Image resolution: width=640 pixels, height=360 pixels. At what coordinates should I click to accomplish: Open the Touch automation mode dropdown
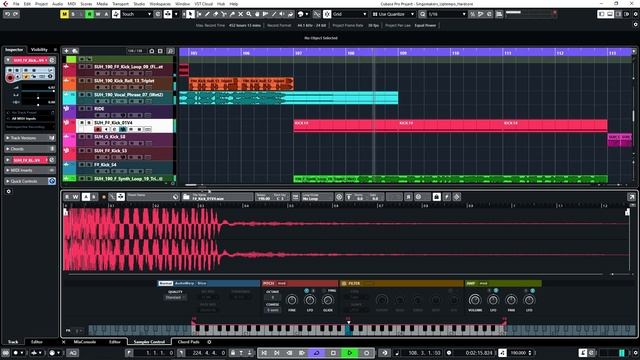(136, 14)
